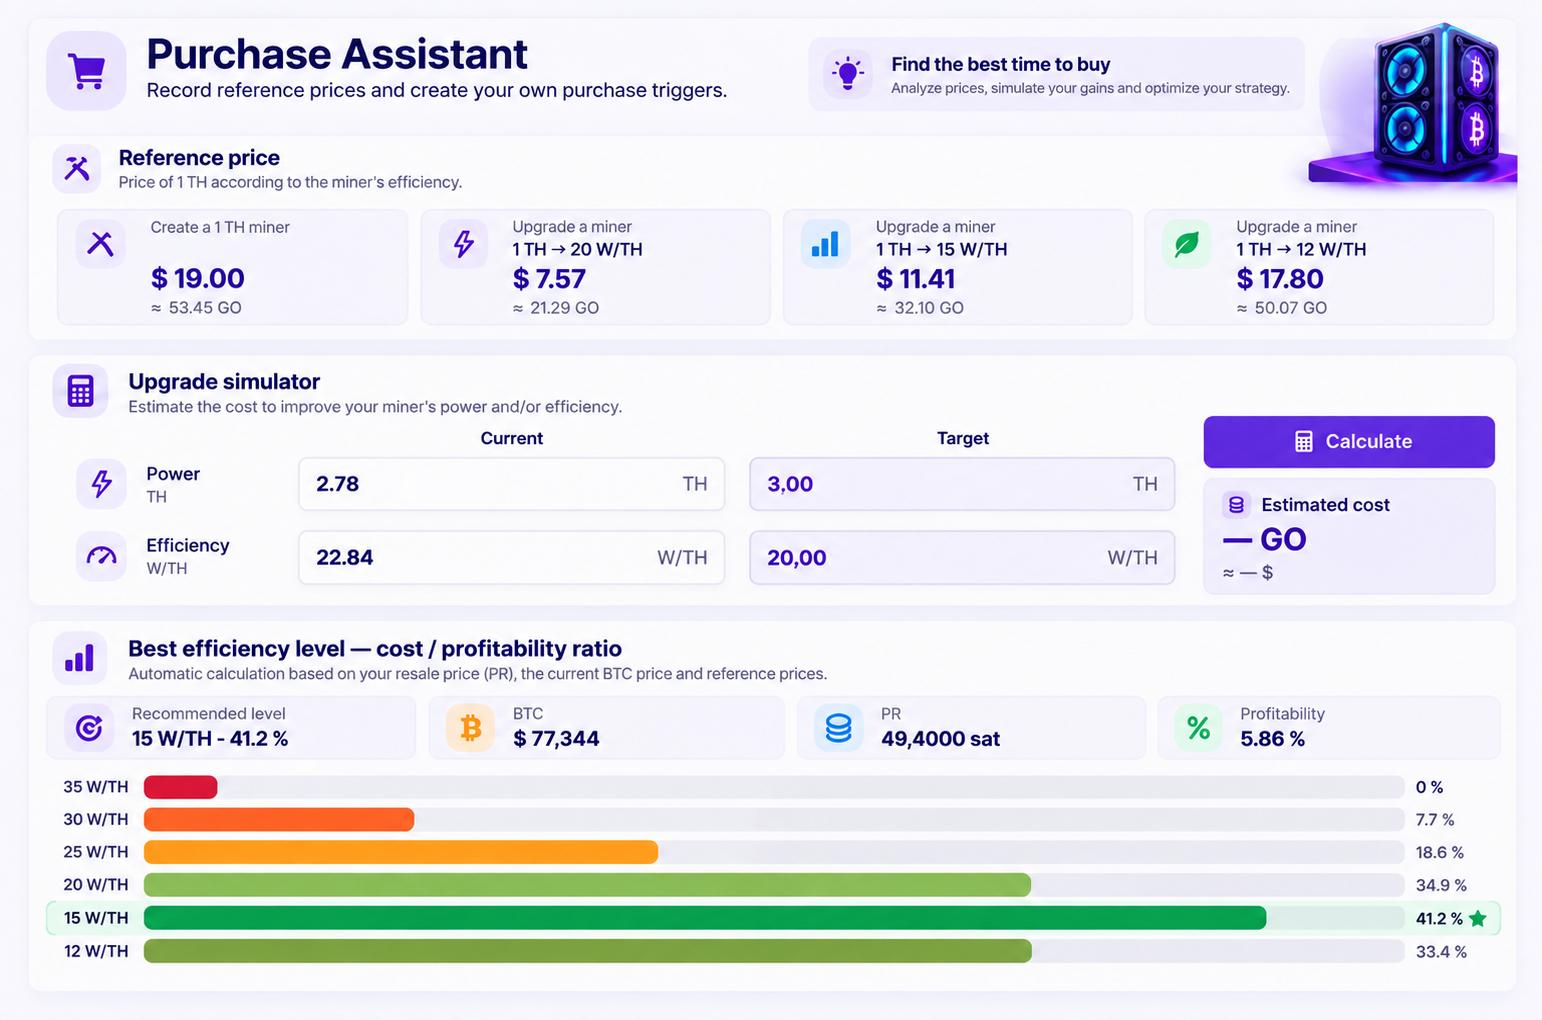Click the light bulb icon in tip banner
This screenshot has height=1020, width=1542.
coord(848,74)
